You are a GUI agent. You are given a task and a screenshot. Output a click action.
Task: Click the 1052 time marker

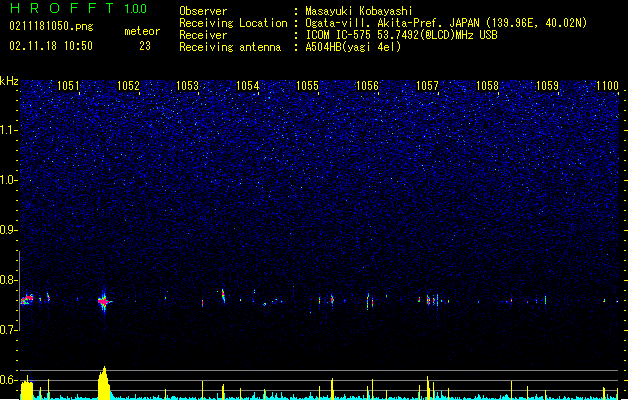128,86
